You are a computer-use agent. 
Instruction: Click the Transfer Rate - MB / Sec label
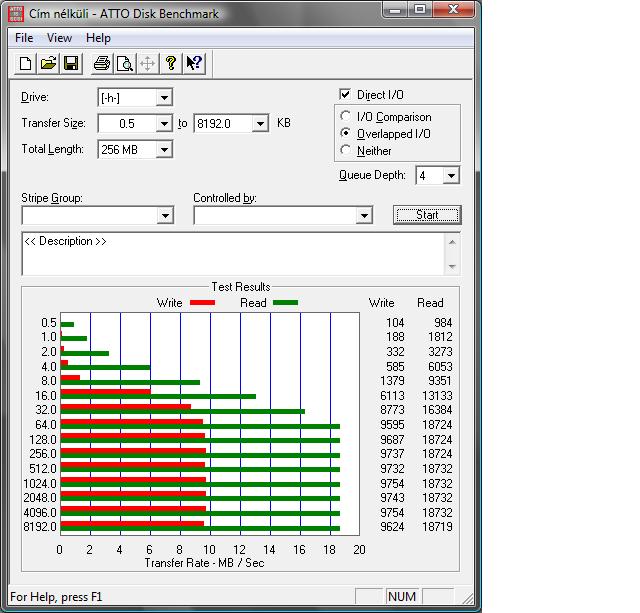click(x=204, y=563)
